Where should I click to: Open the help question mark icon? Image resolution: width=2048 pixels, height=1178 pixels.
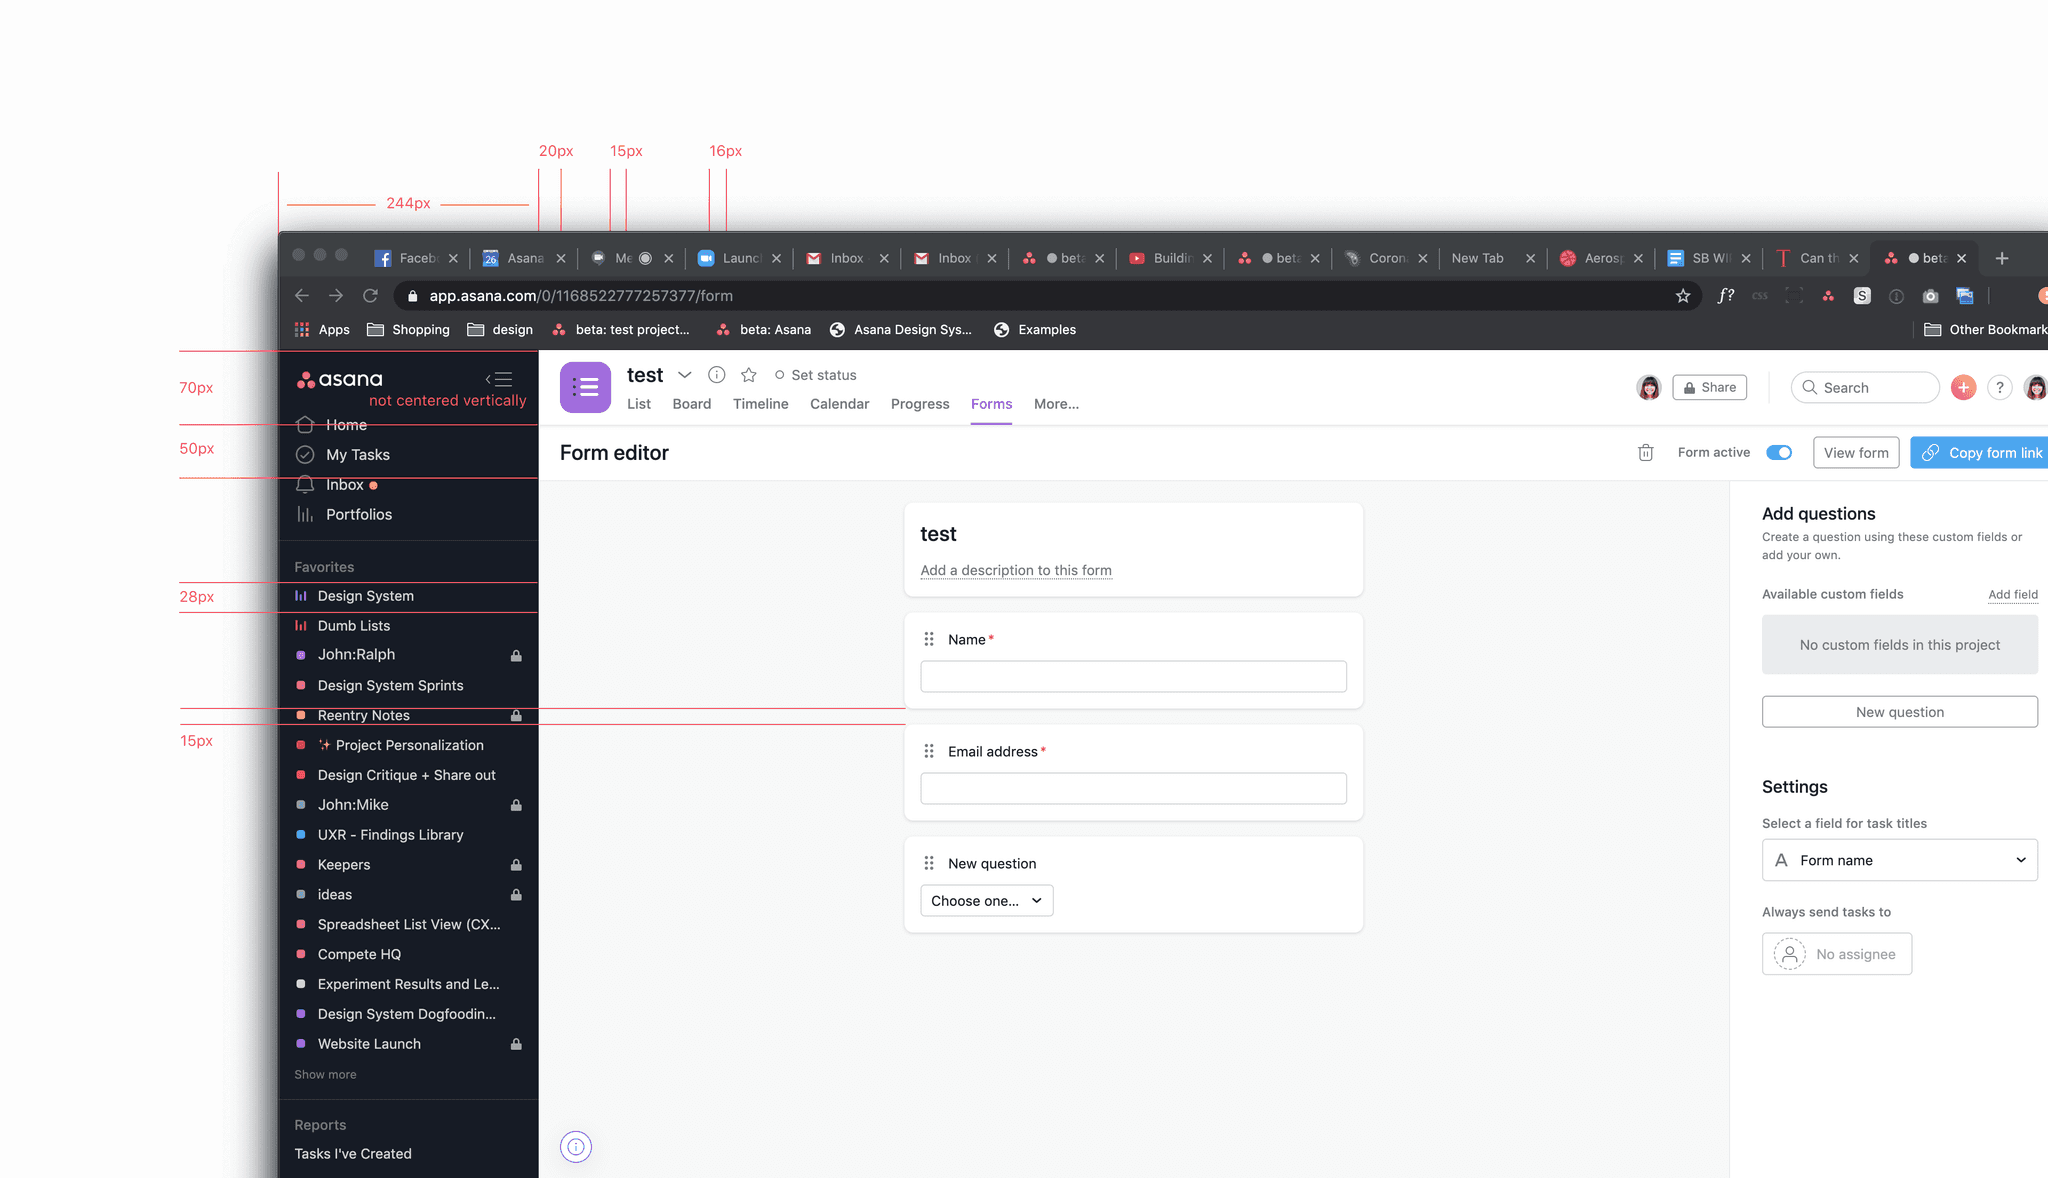click(x=1999, y=388)
